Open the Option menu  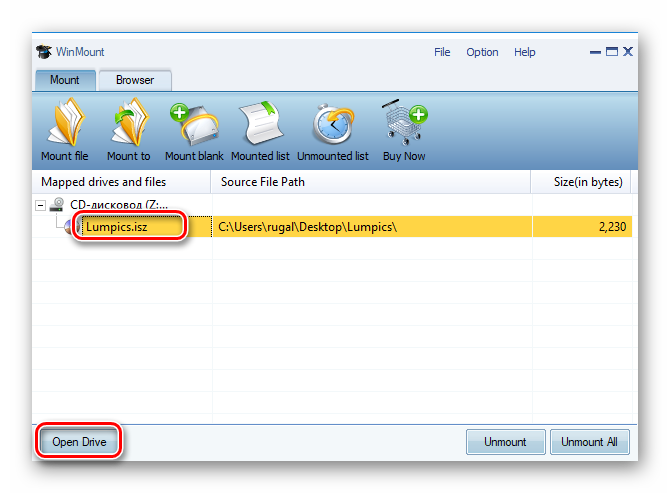482,52
